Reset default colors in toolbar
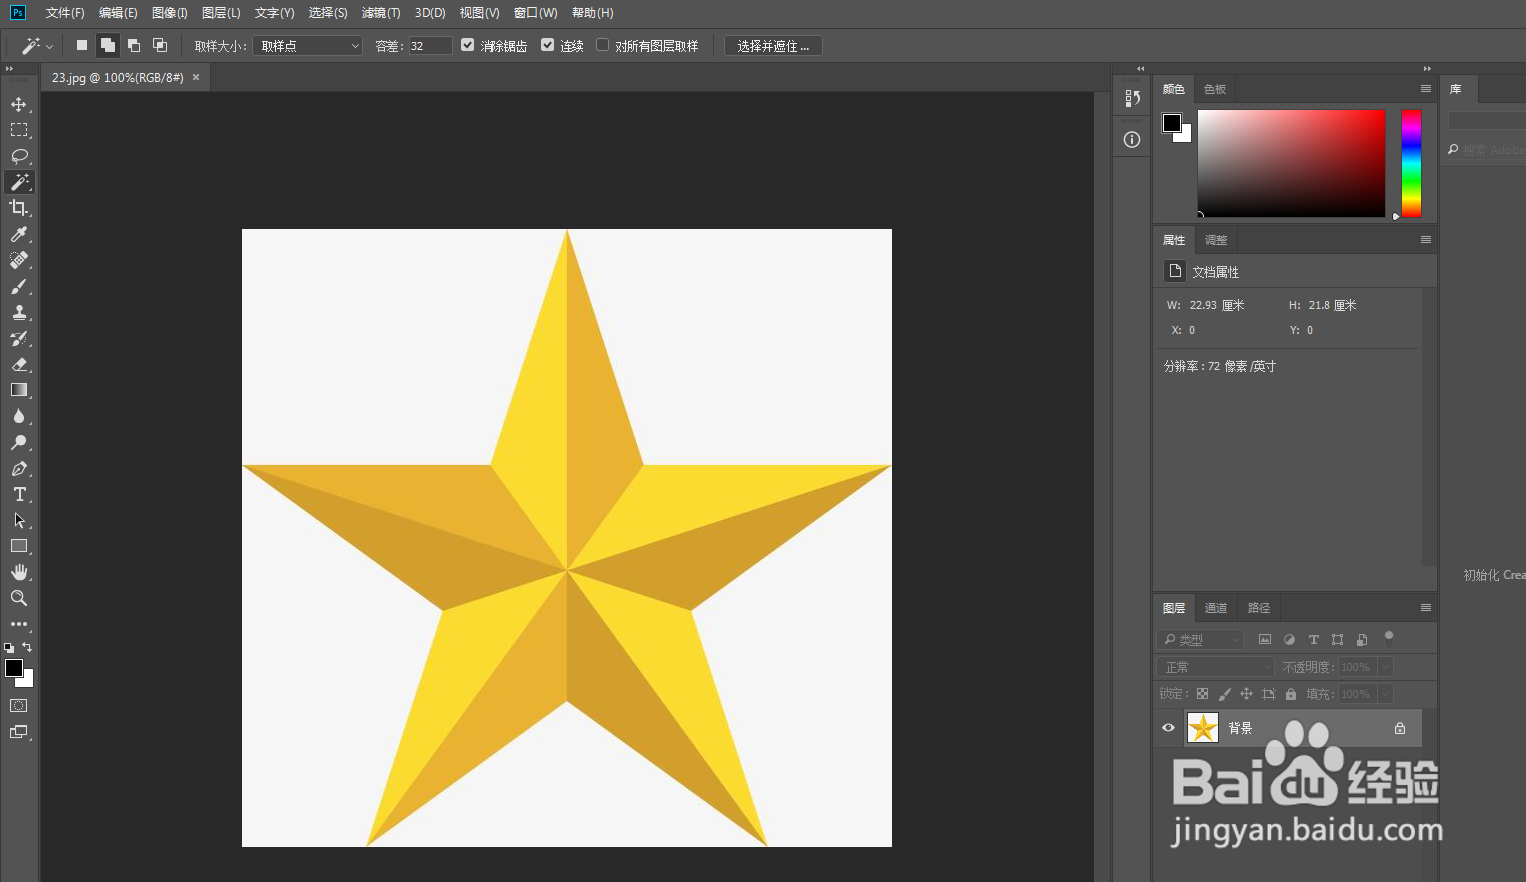1526x882 pixels. tap(9, 648)
